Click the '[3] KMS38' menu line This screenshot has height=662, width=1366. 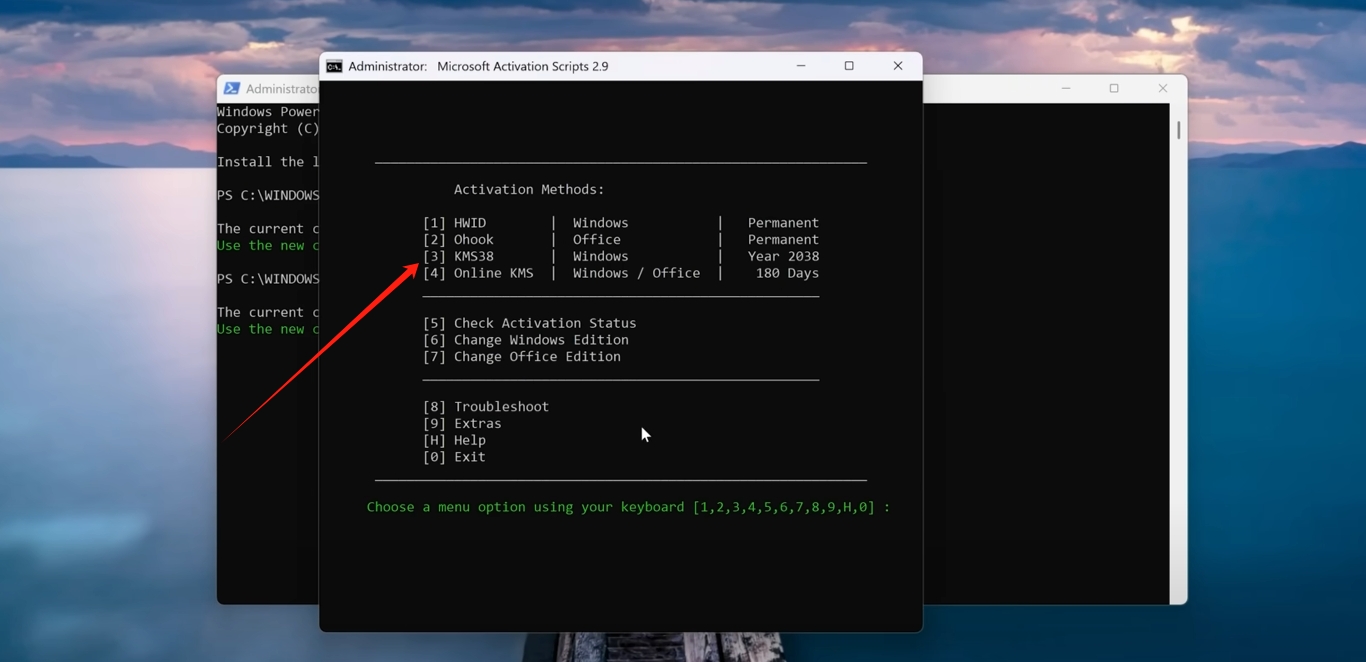click(621, 256)
